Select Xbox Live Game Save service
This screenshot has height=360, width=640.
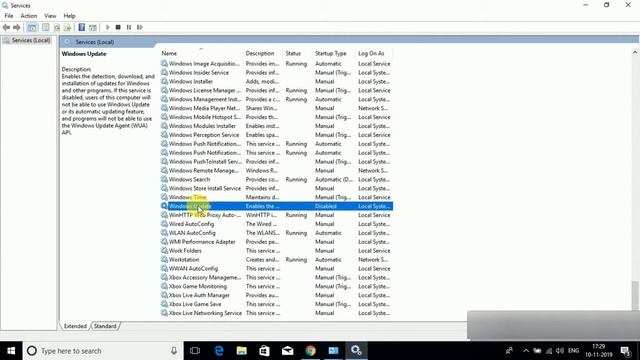coord(276,304)
